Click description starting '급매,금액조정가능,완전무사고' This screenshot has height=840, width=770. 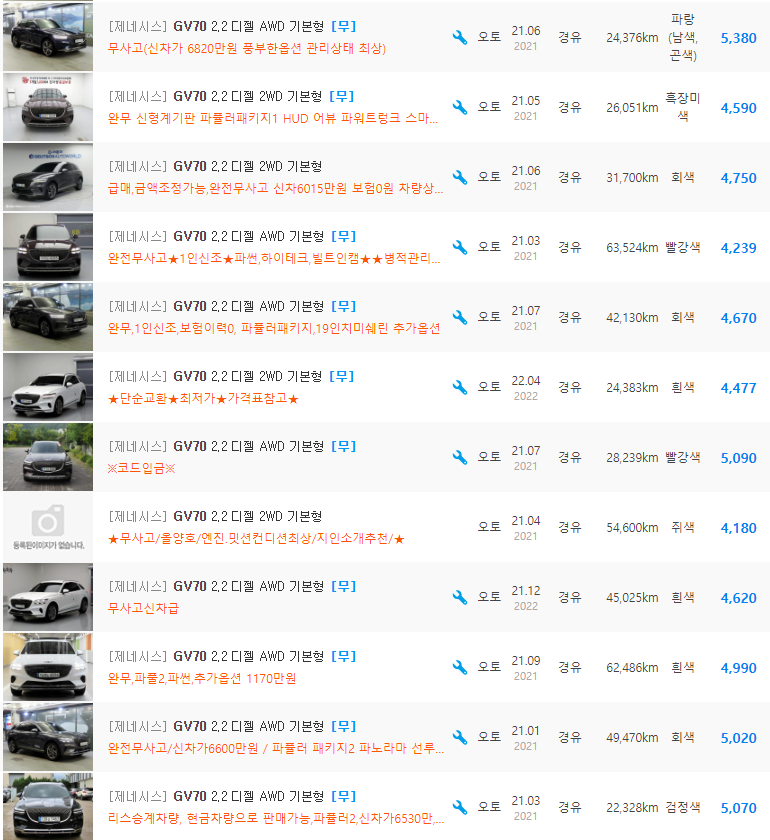pyautogui.click(x=275, y=189)
